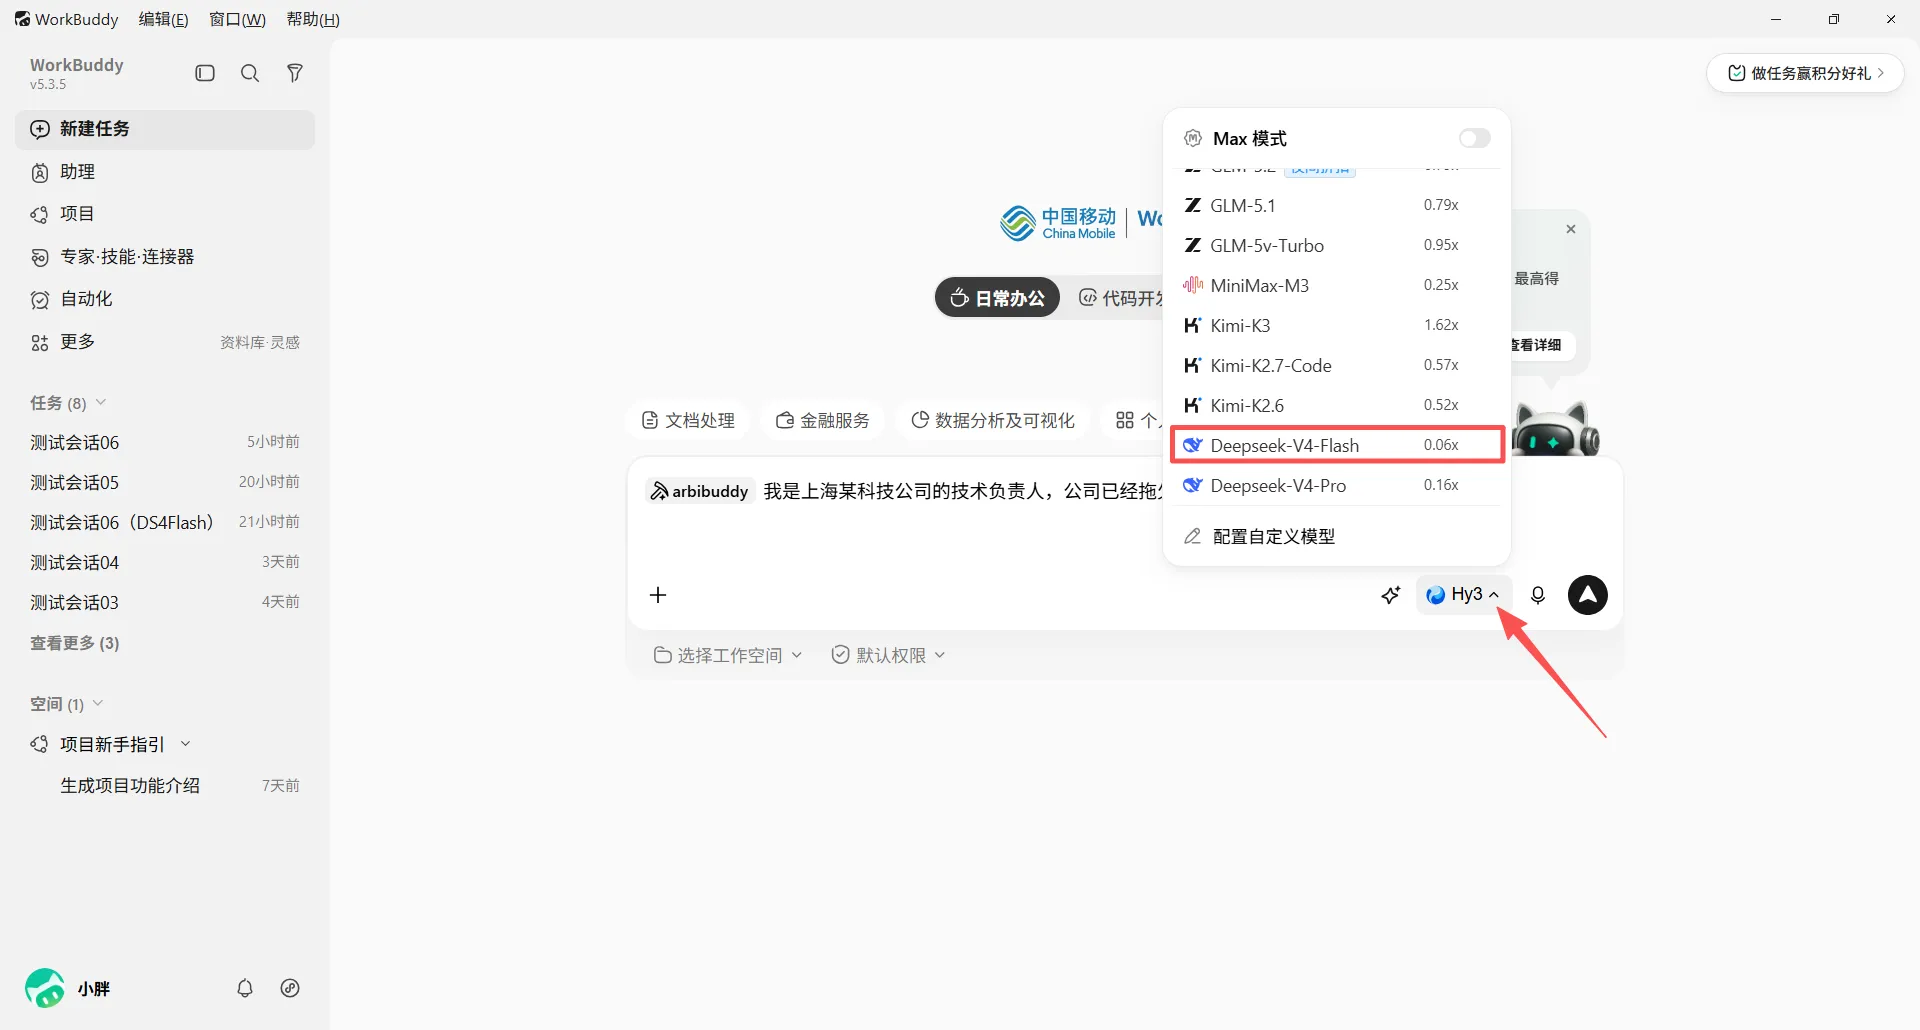
Task: Open task 测试会话06 from 5小时前
Action: coord(165,442)
